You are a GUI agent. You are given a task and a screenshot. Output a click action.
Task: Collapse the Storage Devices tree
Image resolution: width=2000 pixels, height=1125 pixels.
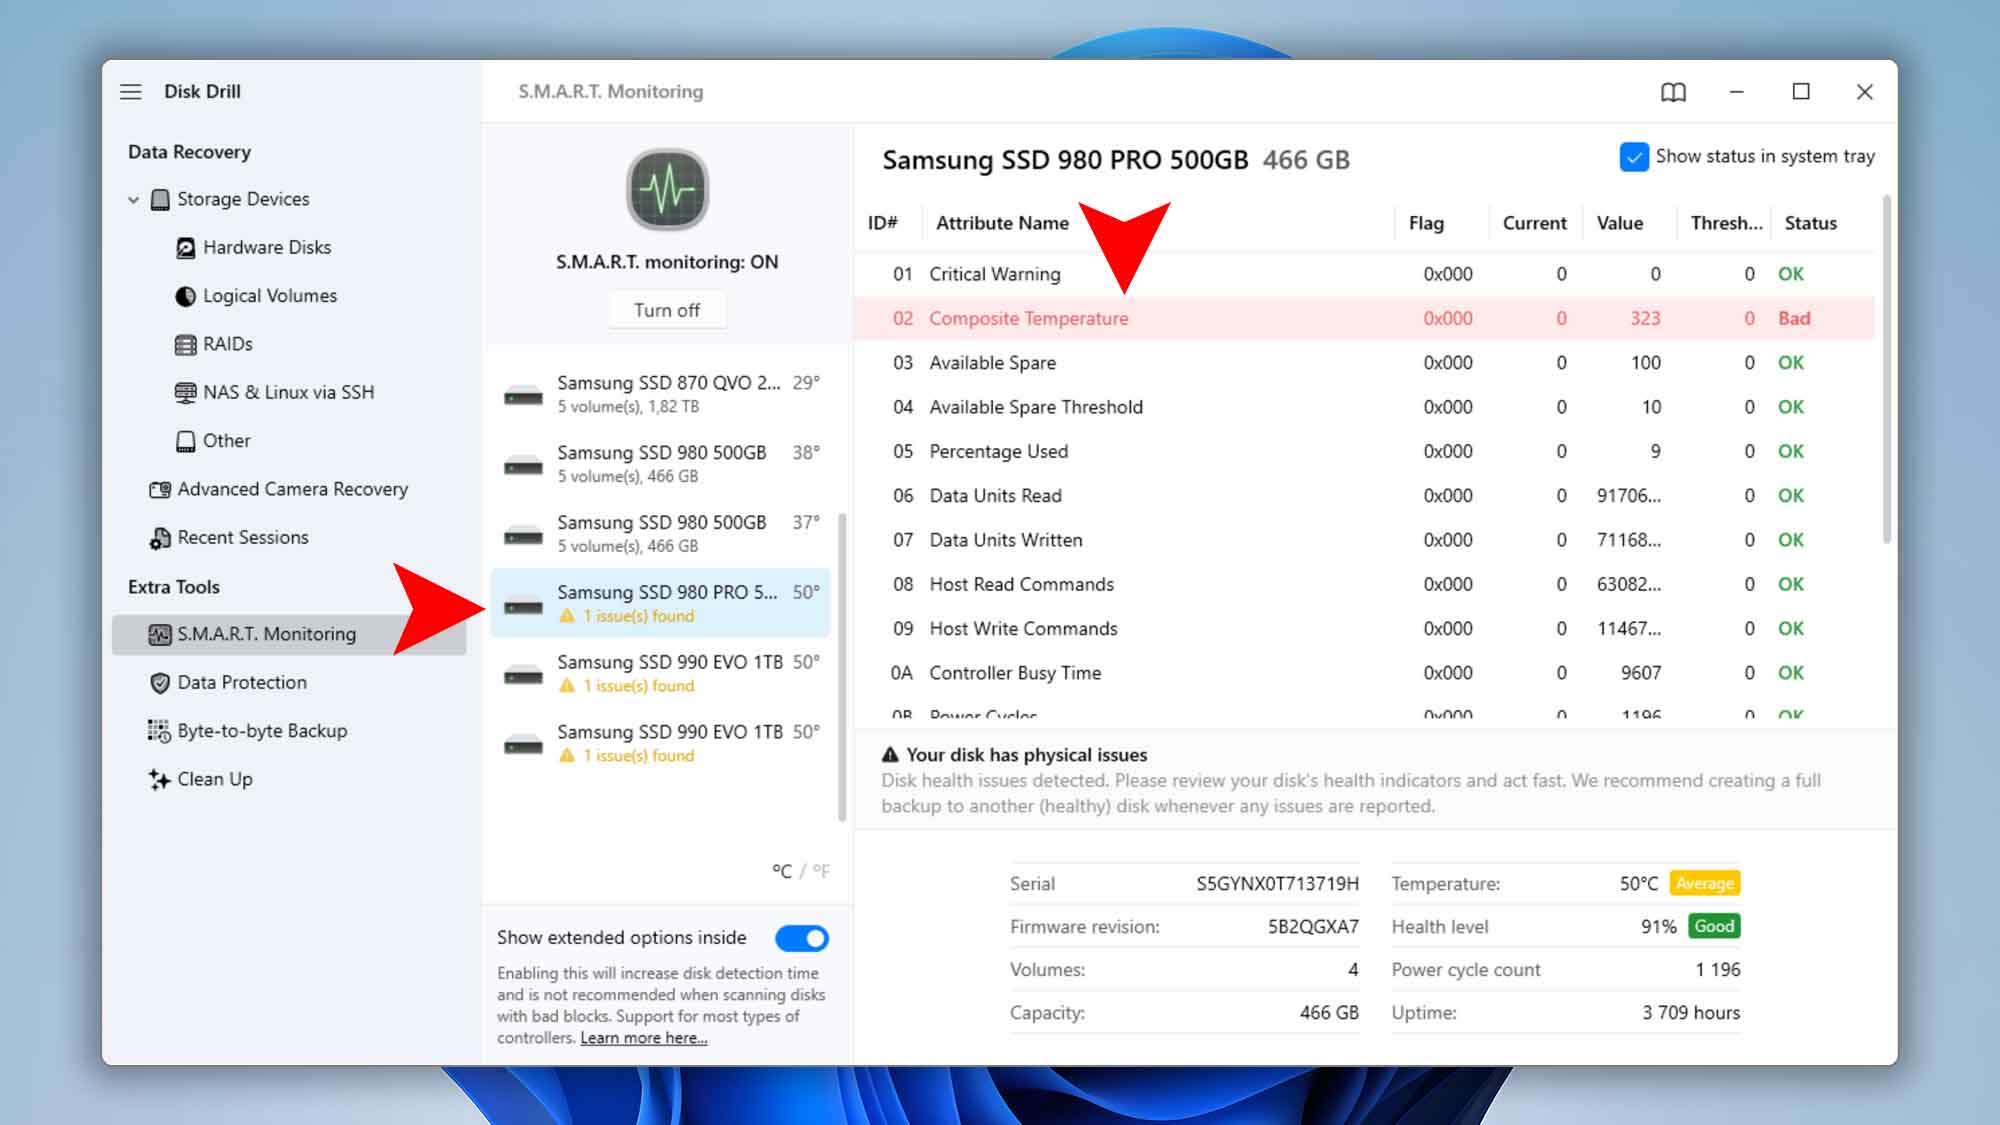(133, 199)
